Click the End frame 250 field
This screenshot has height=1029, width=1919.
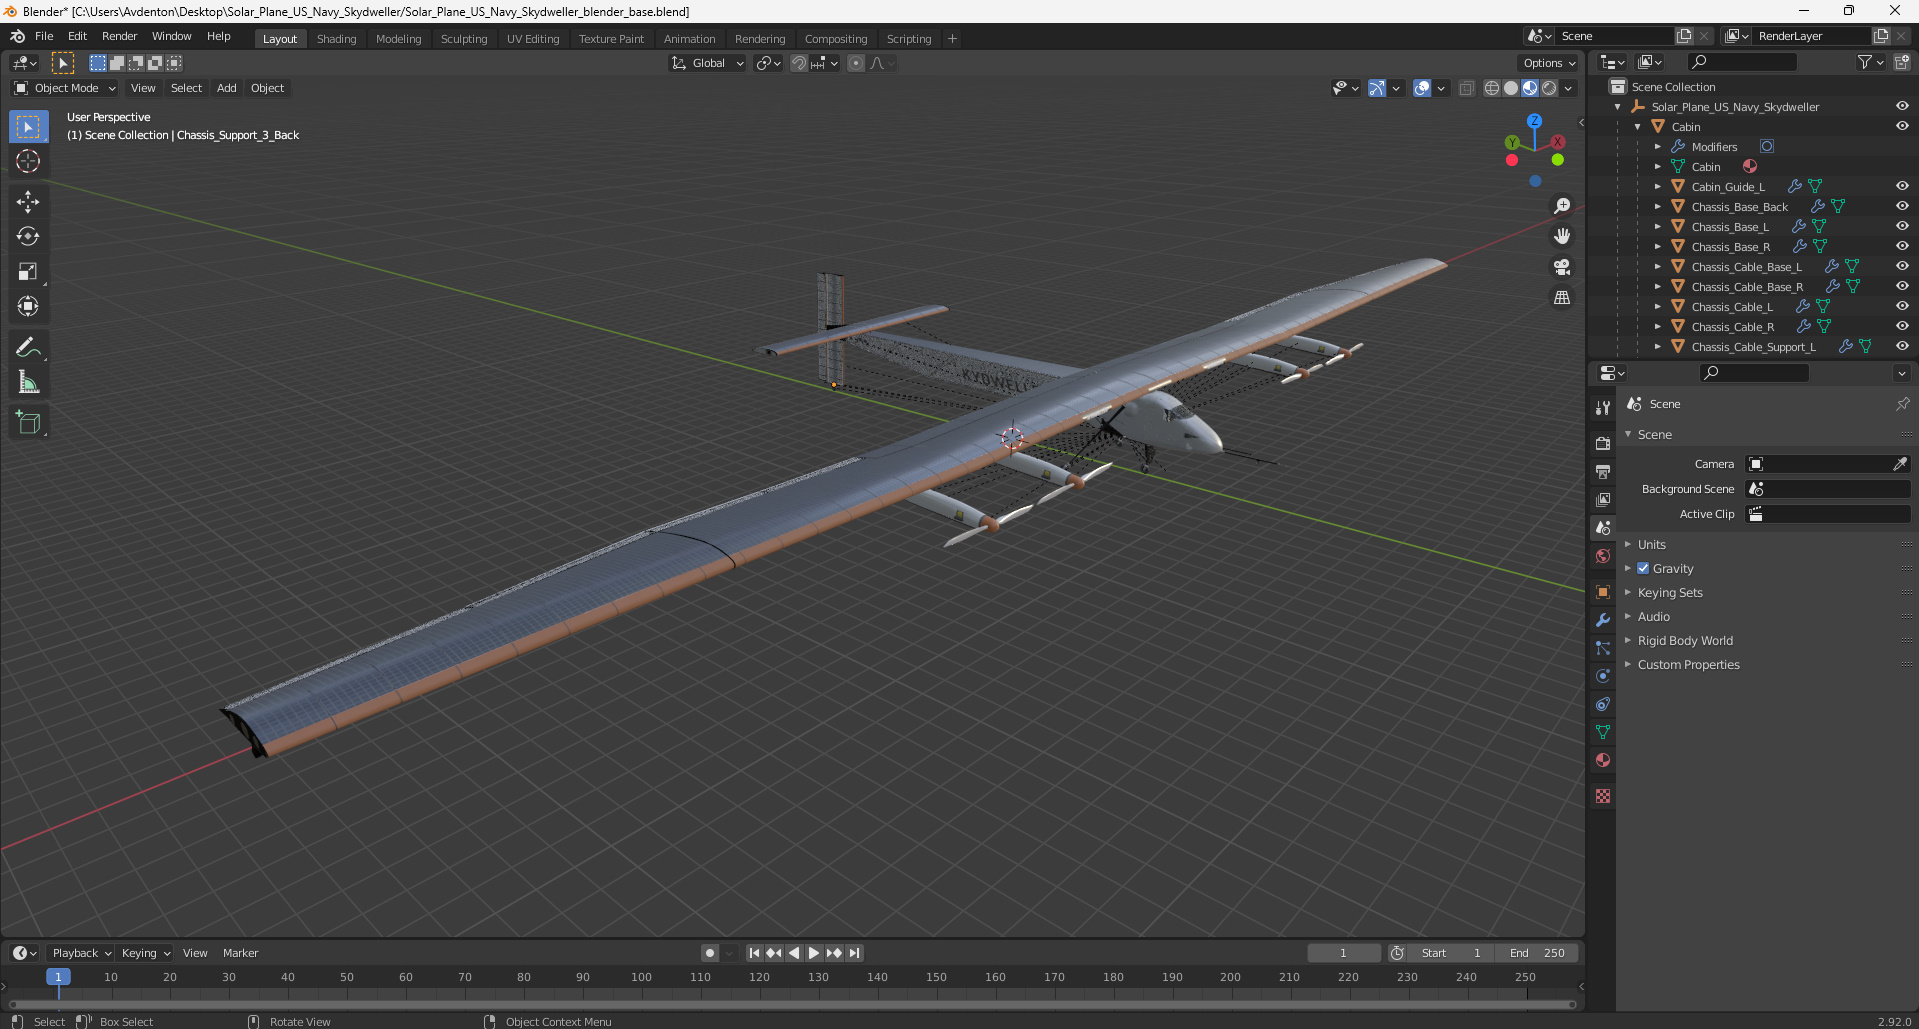(1537, 953)
